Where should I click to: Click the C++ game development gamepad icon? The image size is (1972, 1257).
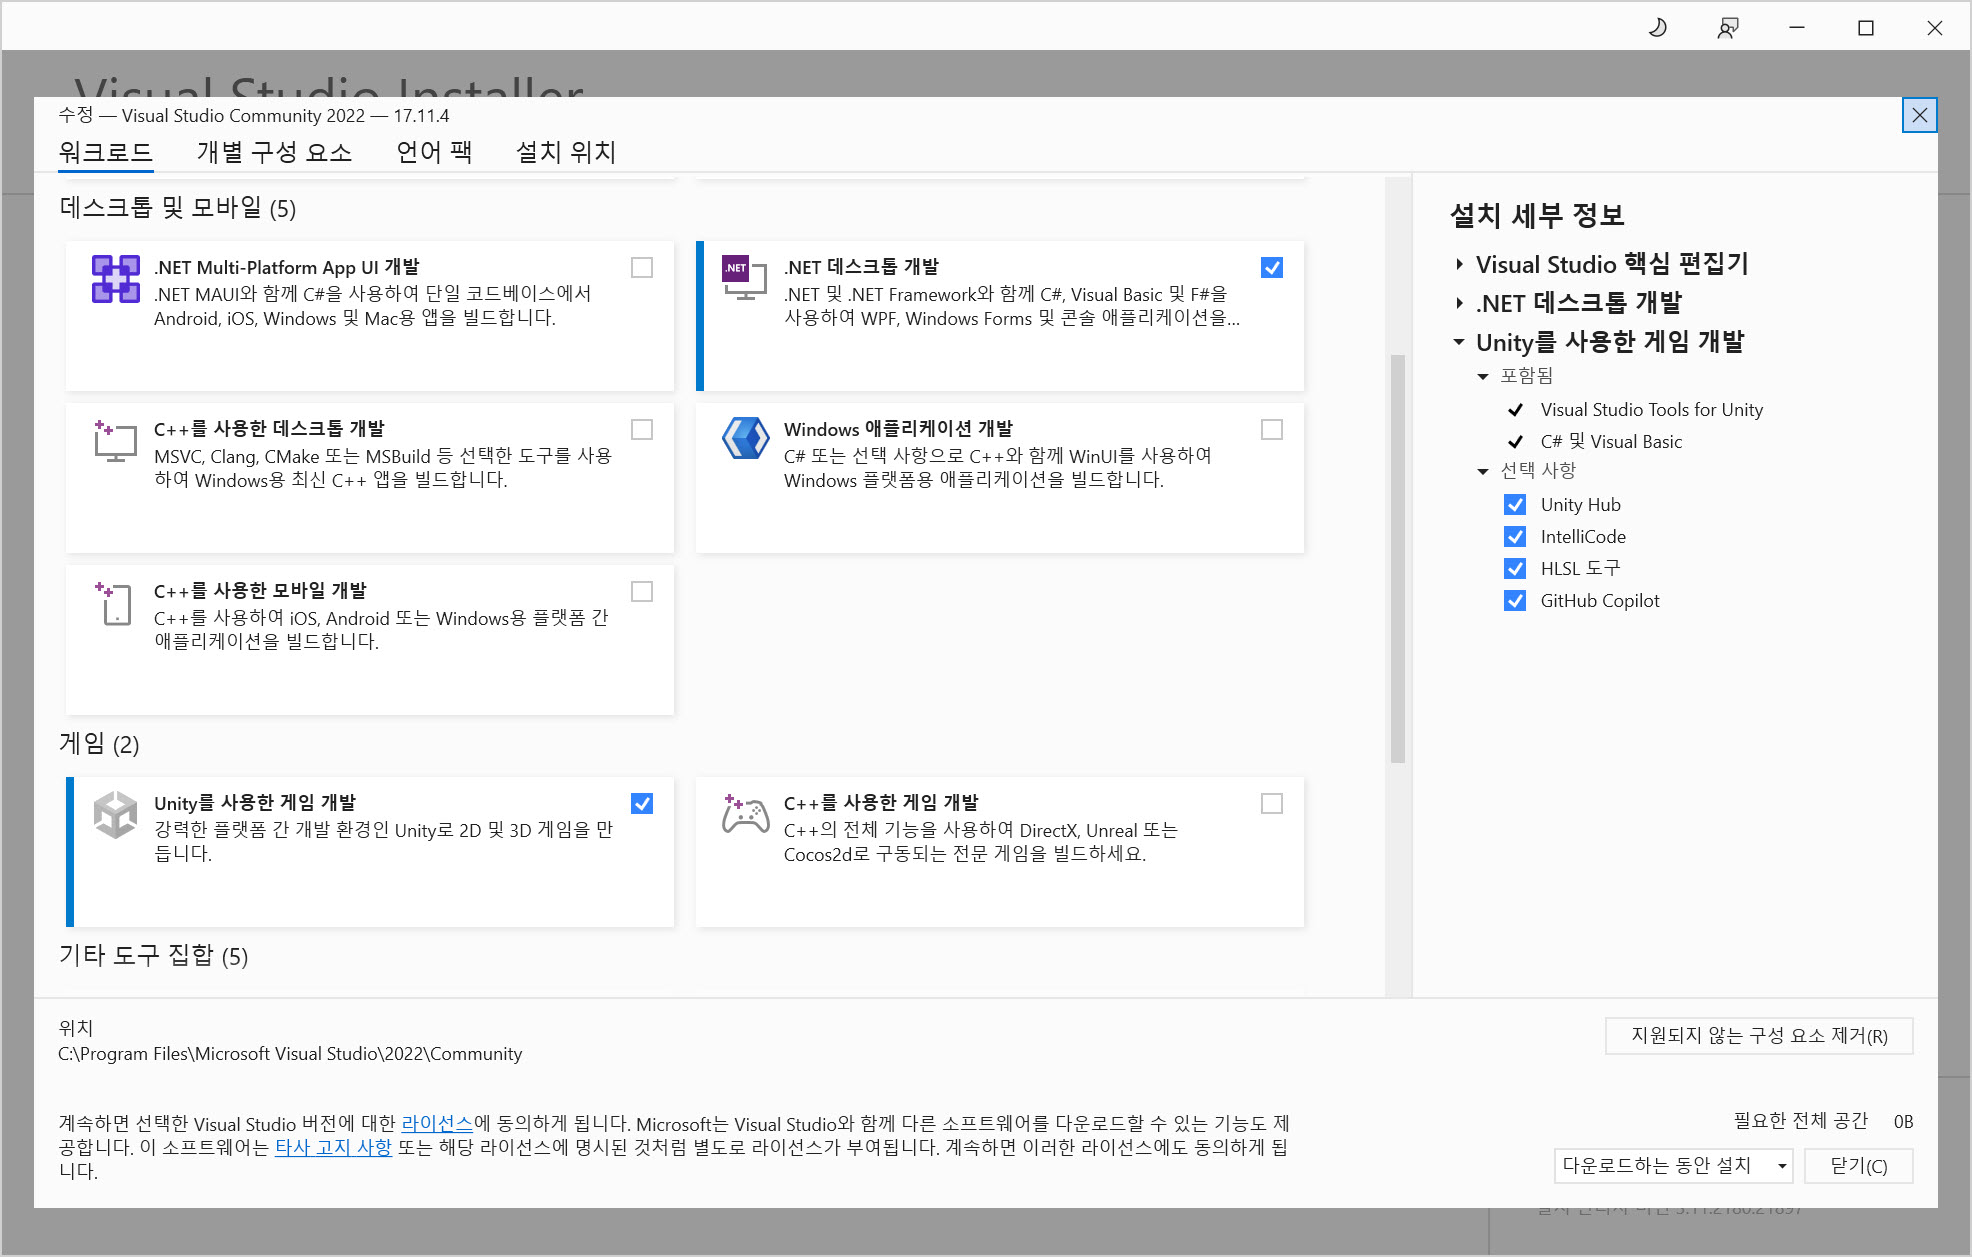coord(745,815)
